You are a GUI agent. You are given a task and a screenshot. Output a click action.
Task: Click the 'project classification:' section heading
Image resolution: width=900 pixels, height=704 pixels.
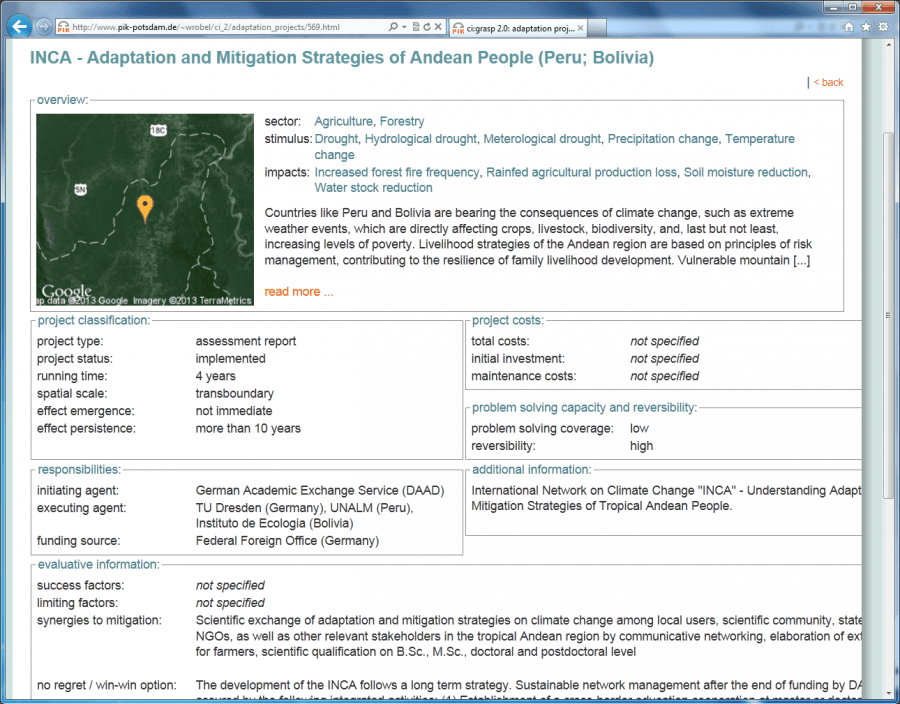click(94, 320)
